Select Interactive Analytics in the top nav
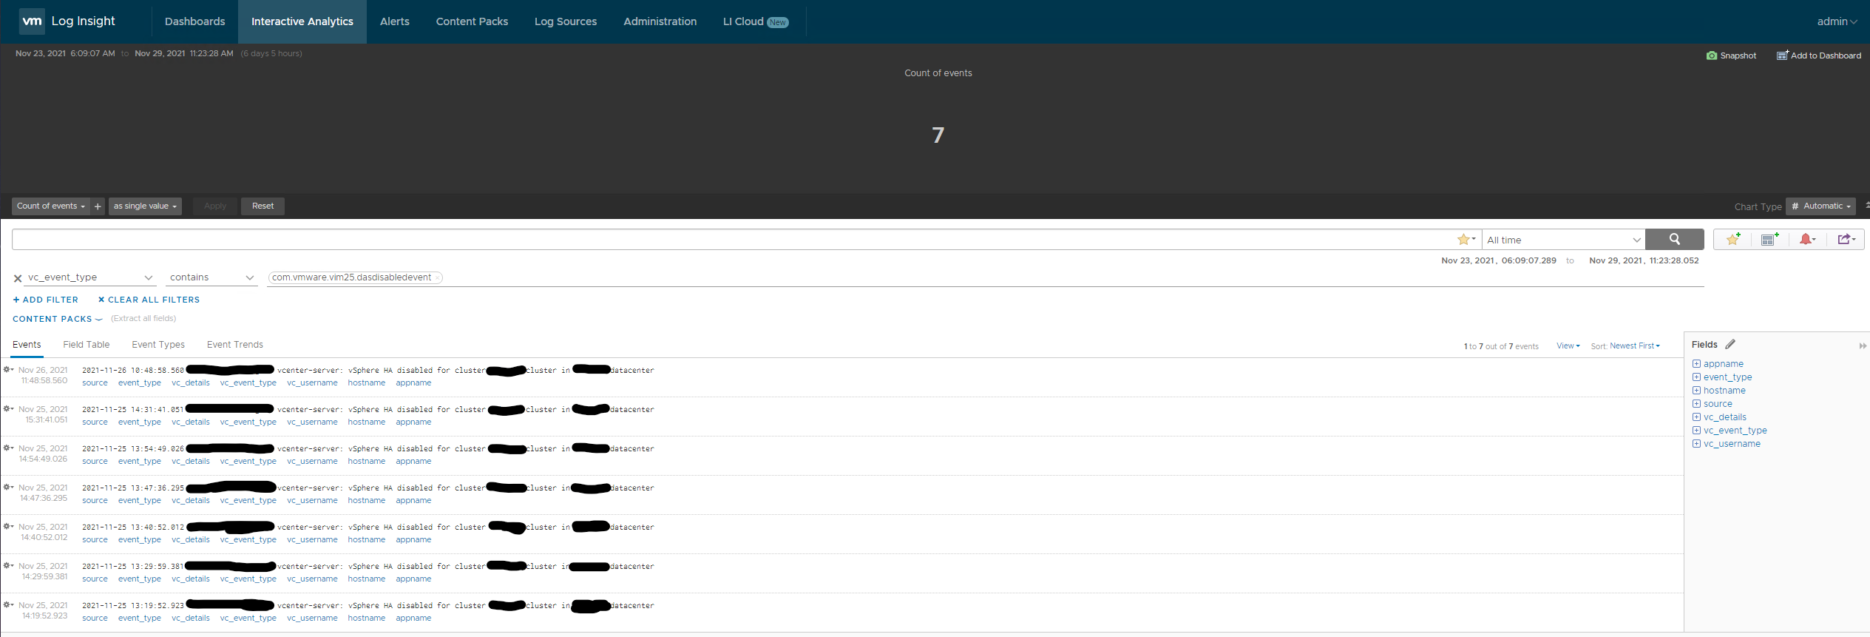Image resolution: width=1870 pixels, height=637 pixels. 302,21
